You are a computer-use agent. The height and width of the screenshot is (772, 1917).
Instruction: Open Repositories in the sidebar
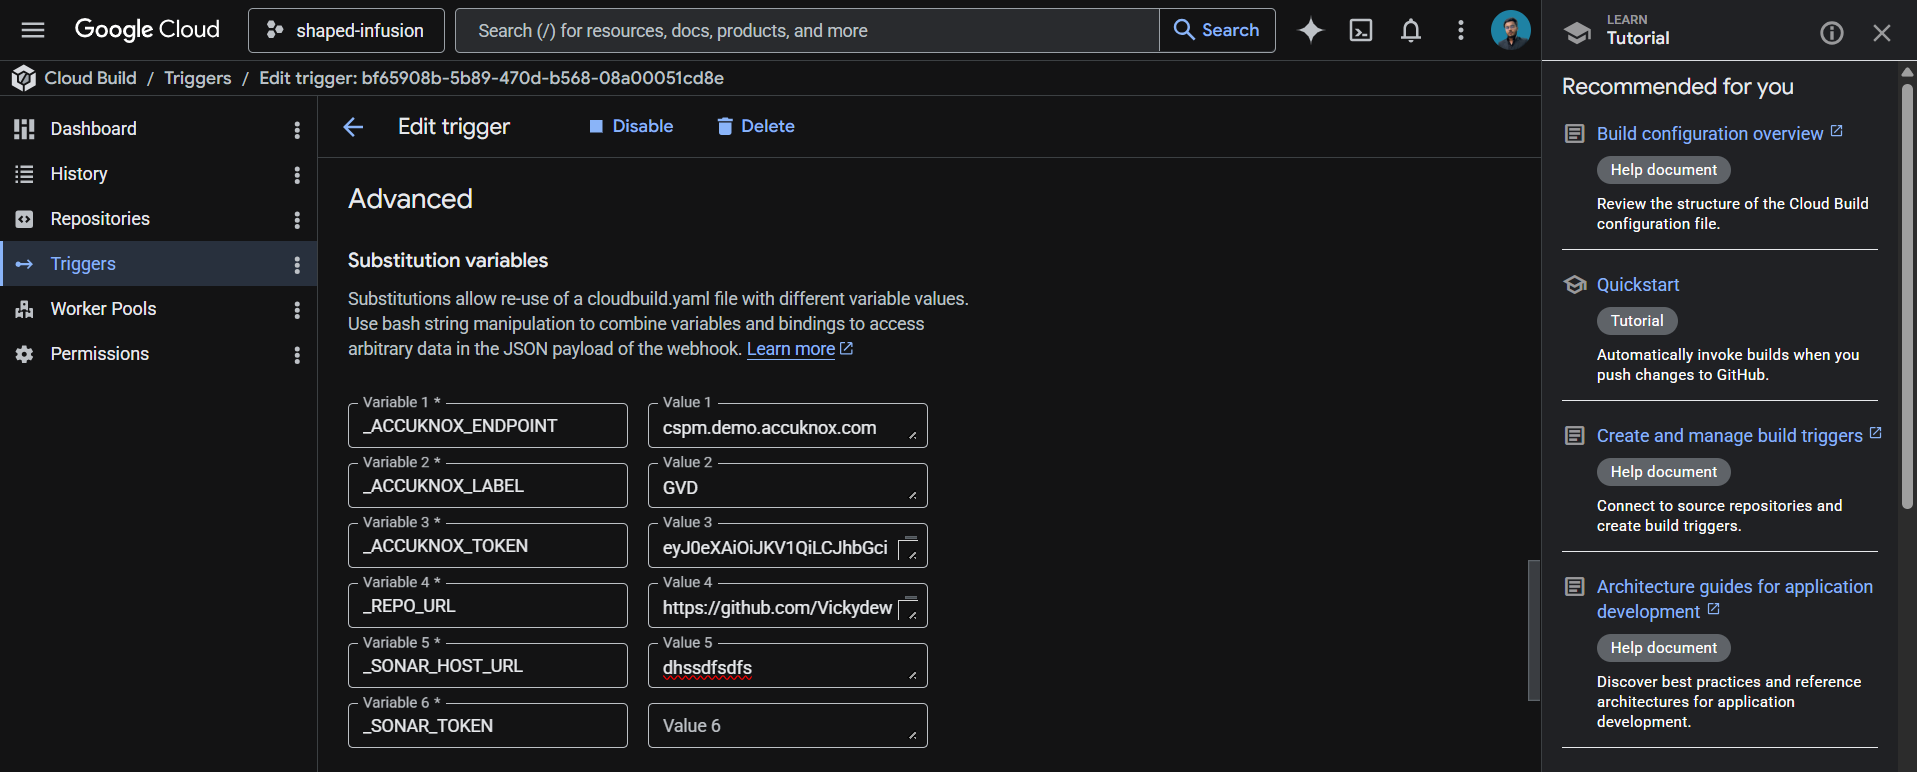[x=100, y=219]
